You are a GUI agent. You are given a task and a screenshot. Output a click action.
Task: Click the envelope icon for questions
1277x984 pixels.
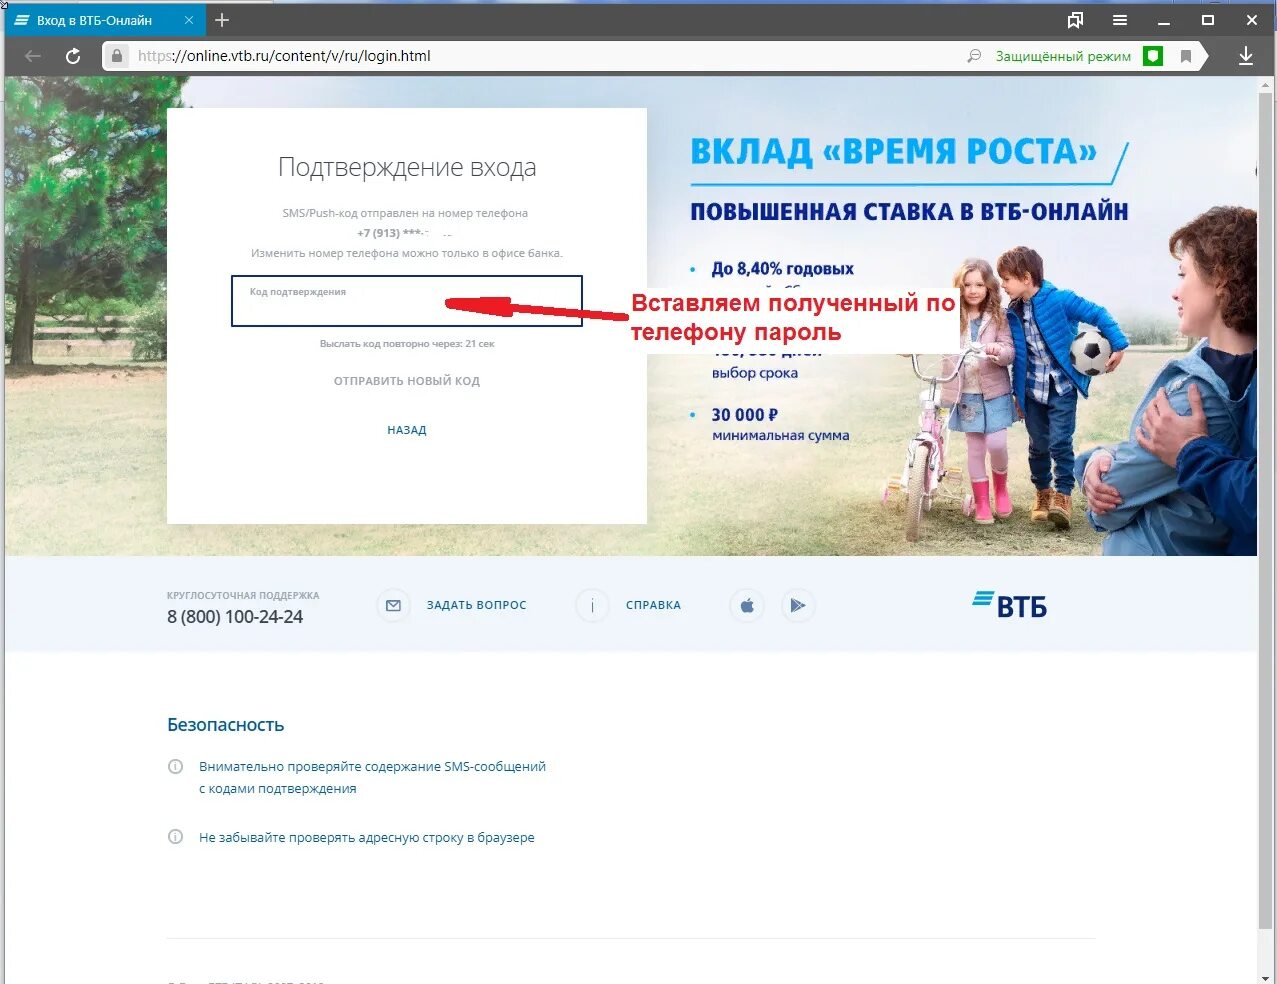[x=393, y=605]
